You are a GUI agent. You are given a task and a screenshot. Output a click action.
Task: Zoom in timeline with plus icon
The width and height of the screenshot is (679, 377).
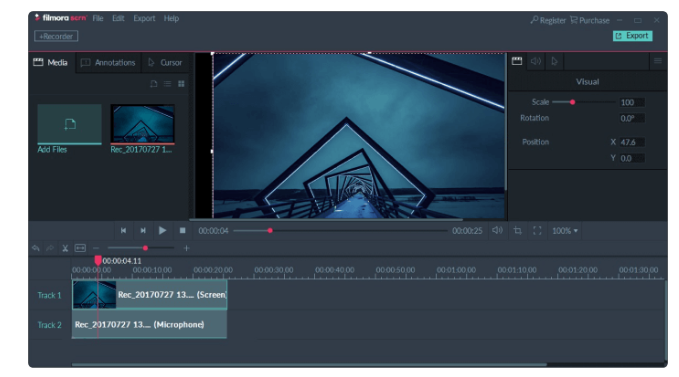[x=186, y=248]
